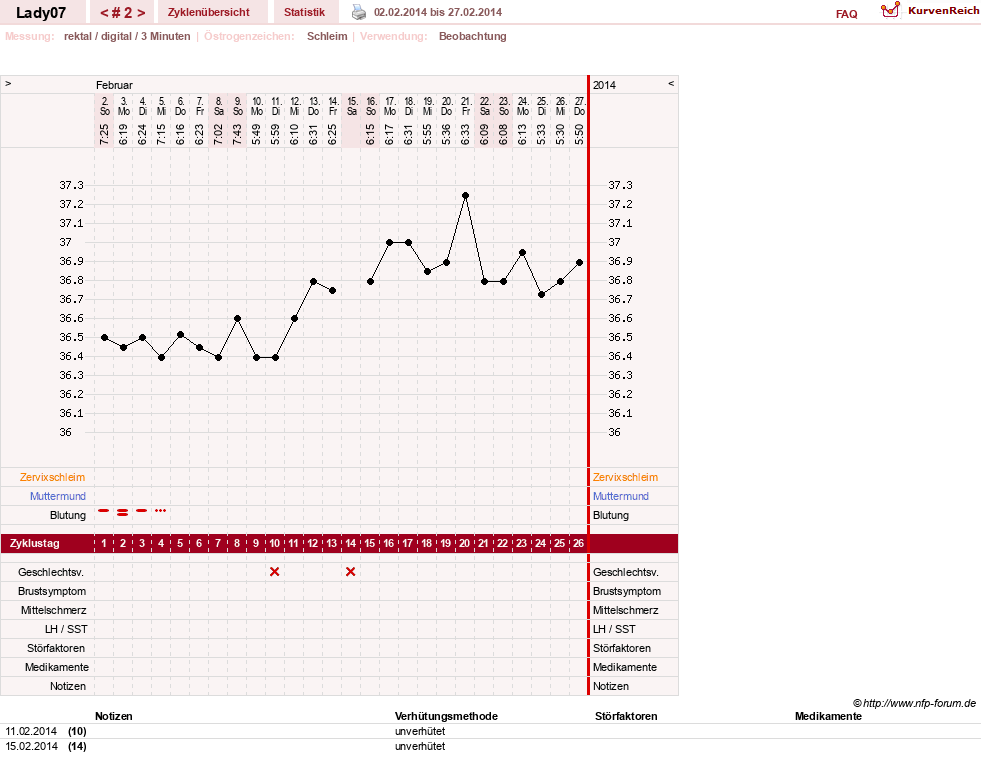Open the KurvenReich logo link
The image size is (981, 775).
(x=930, y=11)
